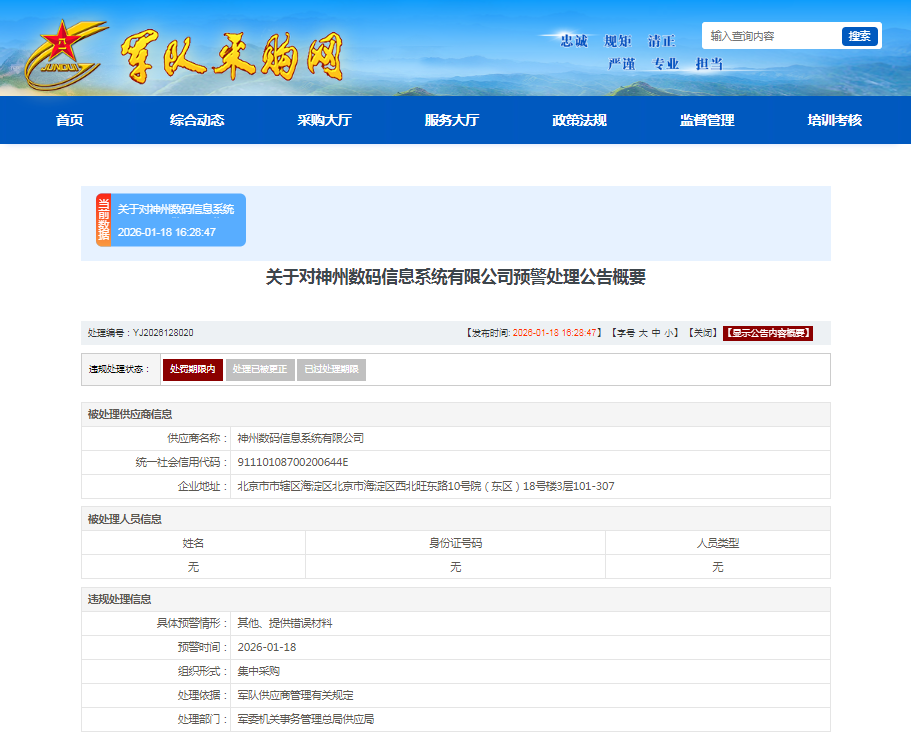Open 培训考核 in the top menu
This screenshot has width=911, height=739.
pyautogui.click(x=834, y=120)
